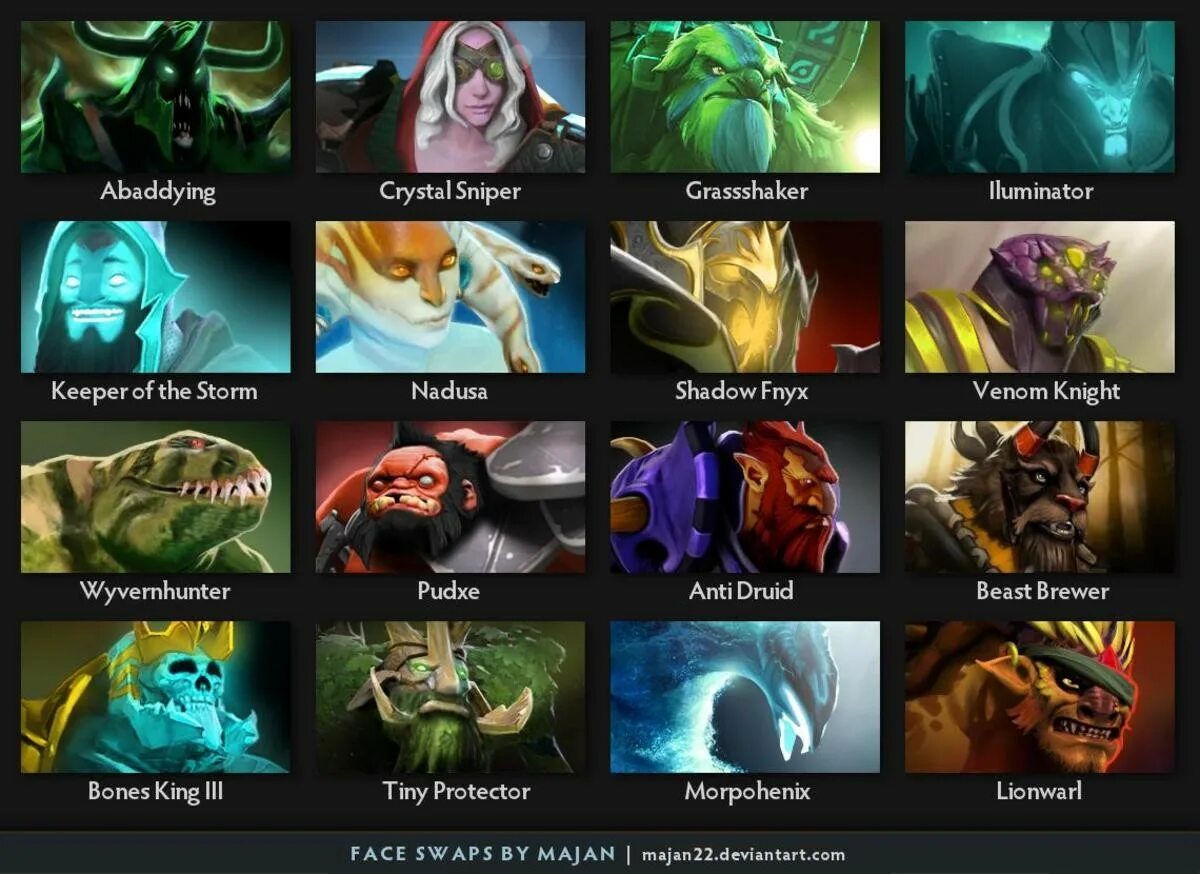Viewport: 1200px width, 874px height.
Task: Click the Pudxe hero portrait
Action: click(450, 497)
